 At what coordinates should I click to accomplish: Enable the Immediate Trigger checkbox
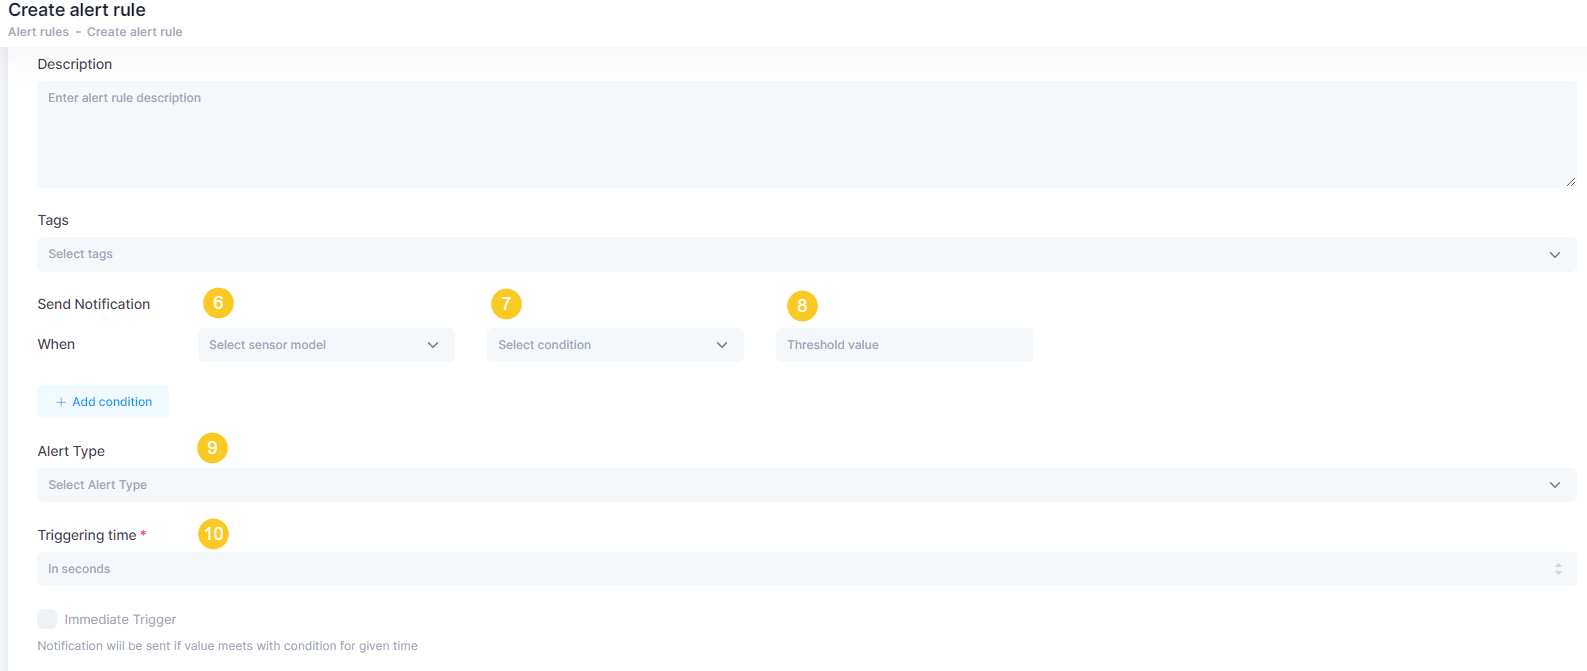[x=47, y=619]
